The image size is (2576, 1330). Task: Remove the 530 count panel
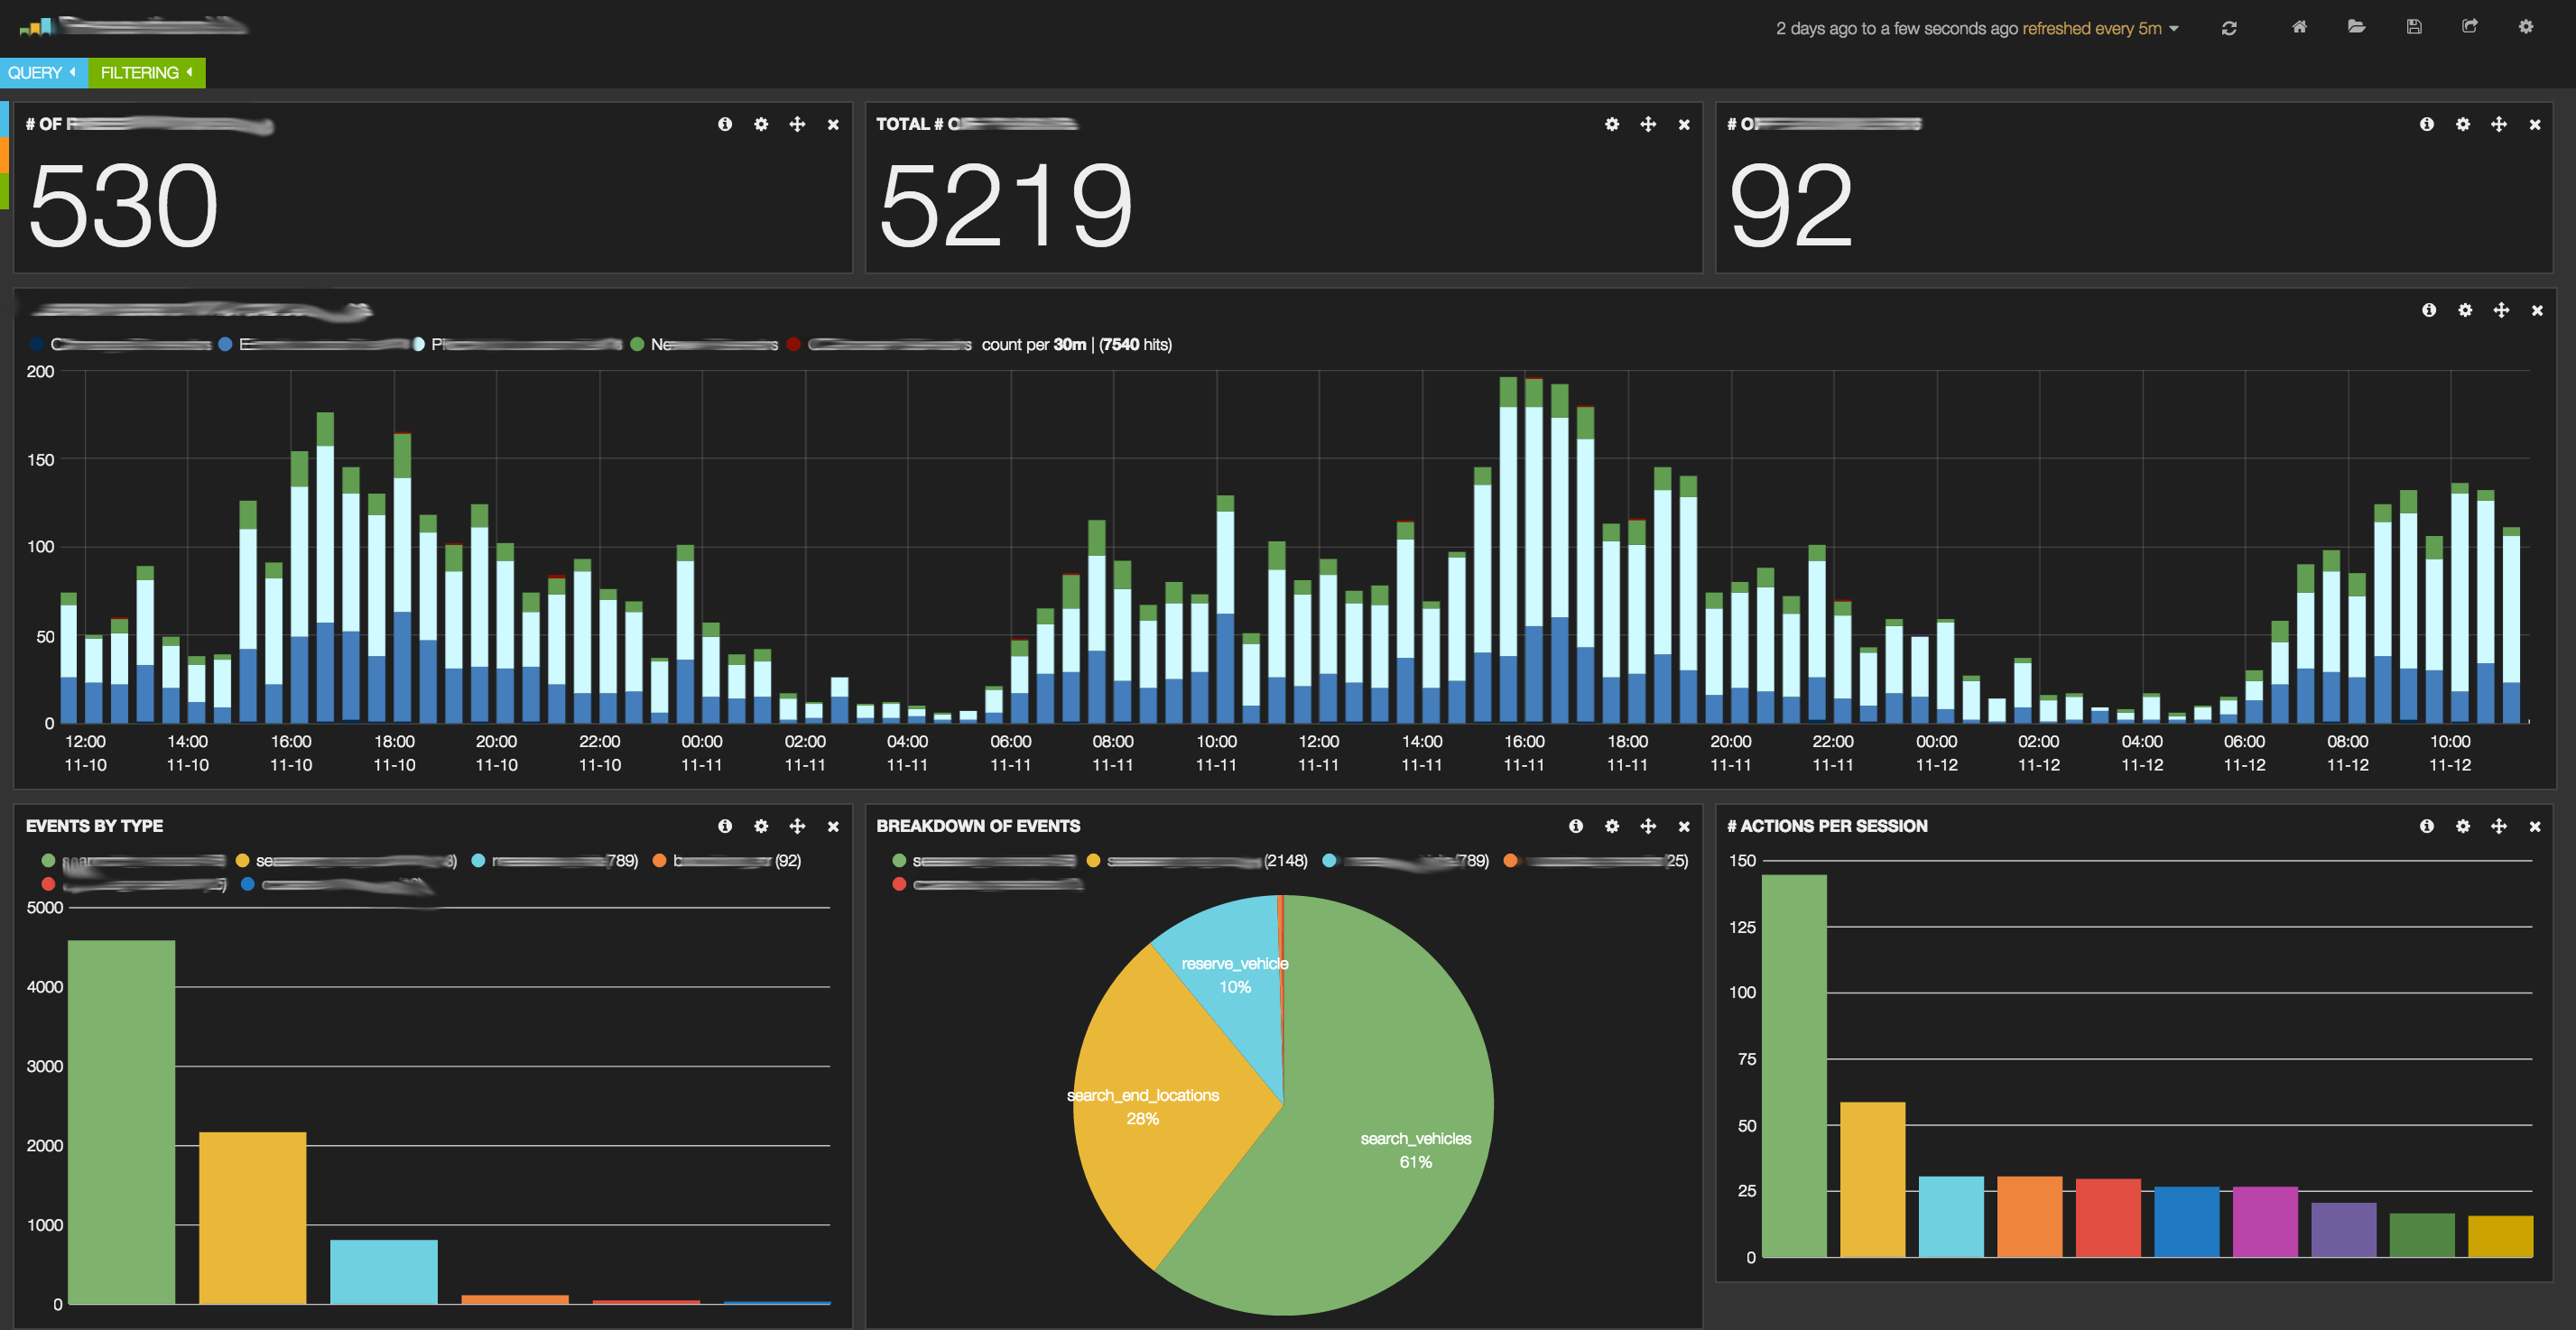(x=833, y=125)
